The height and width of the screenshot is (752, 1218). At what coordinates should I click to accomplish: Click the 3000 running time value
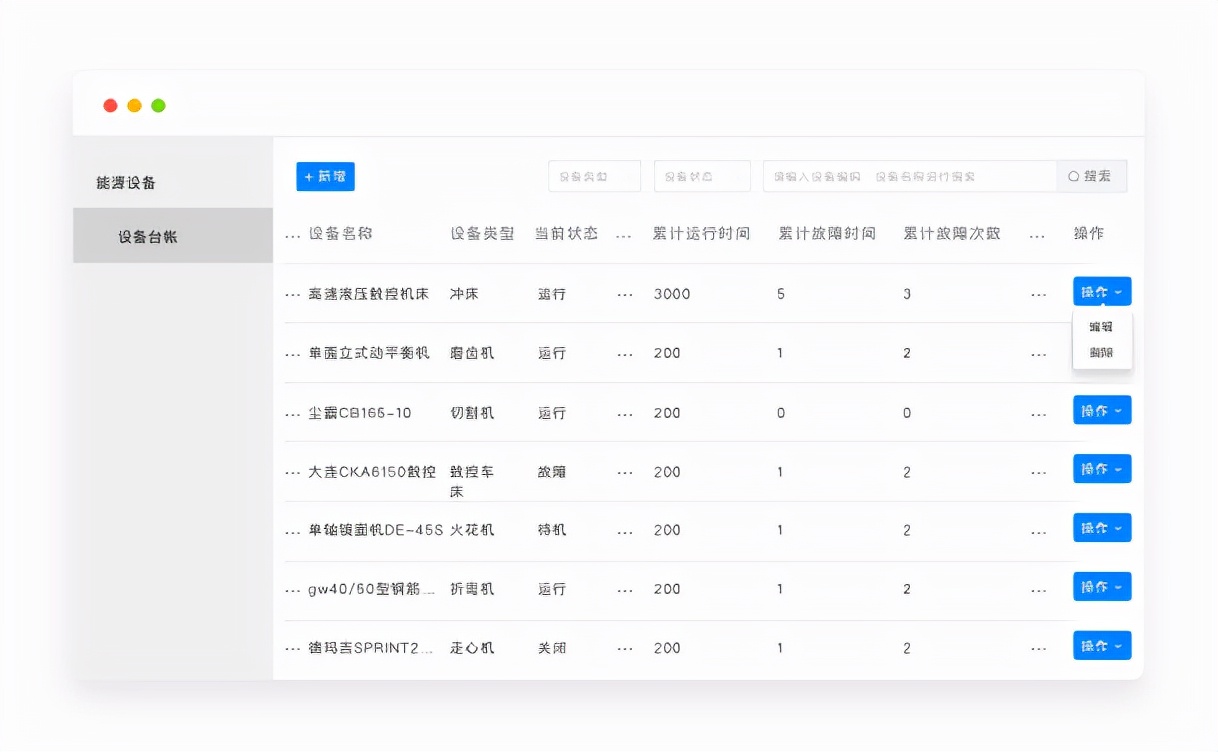[672, 294]
